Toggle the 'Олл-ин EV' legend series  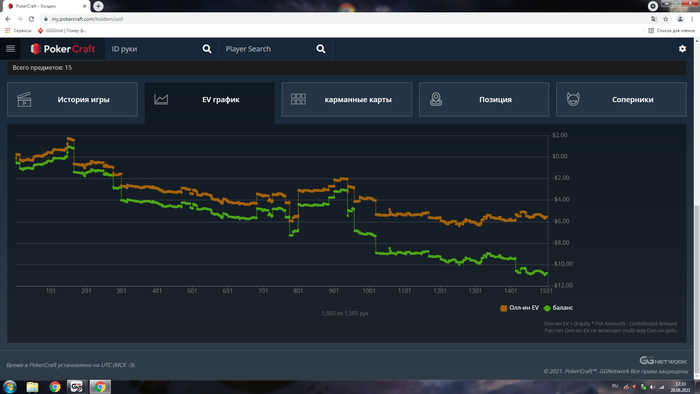[519, 308]
